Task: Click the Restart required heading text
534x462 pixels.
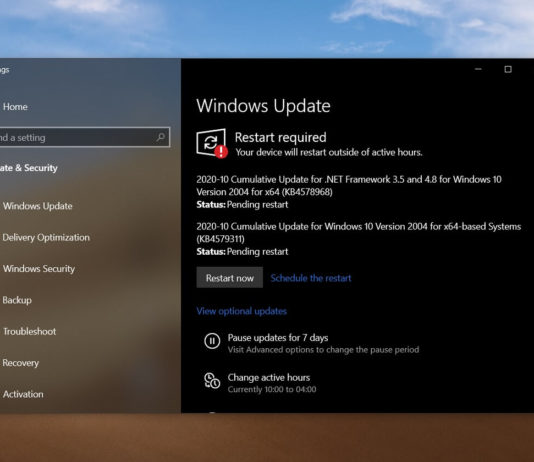Action: 281,138
